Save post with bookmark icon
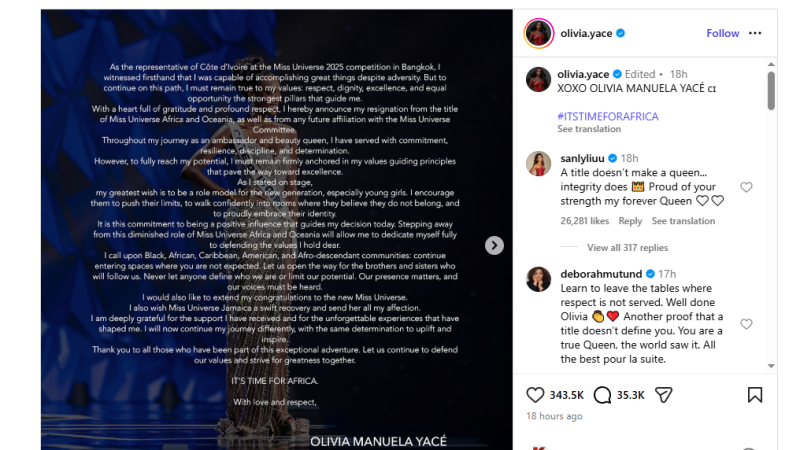 point(755,395)
